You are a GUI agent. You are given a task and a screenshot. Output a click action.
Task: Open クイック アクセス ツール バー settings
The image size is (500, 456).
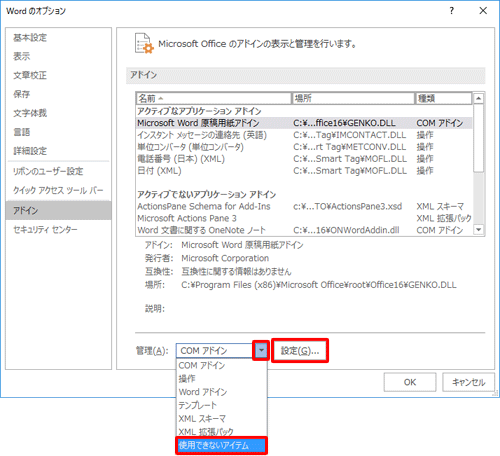[58, 190]
